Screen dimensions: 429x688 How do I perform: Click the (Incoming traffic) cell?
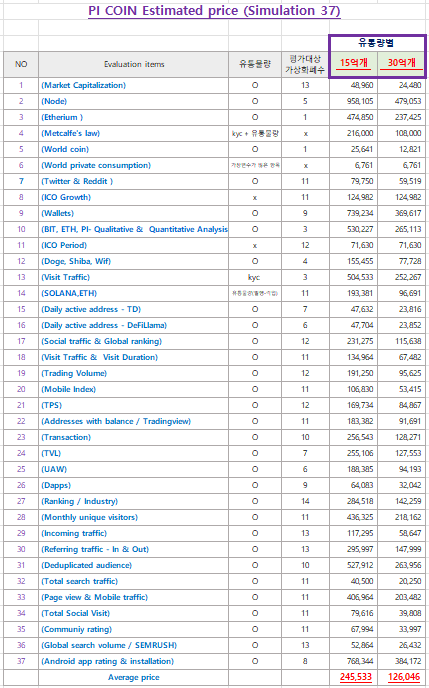(134, 534)
